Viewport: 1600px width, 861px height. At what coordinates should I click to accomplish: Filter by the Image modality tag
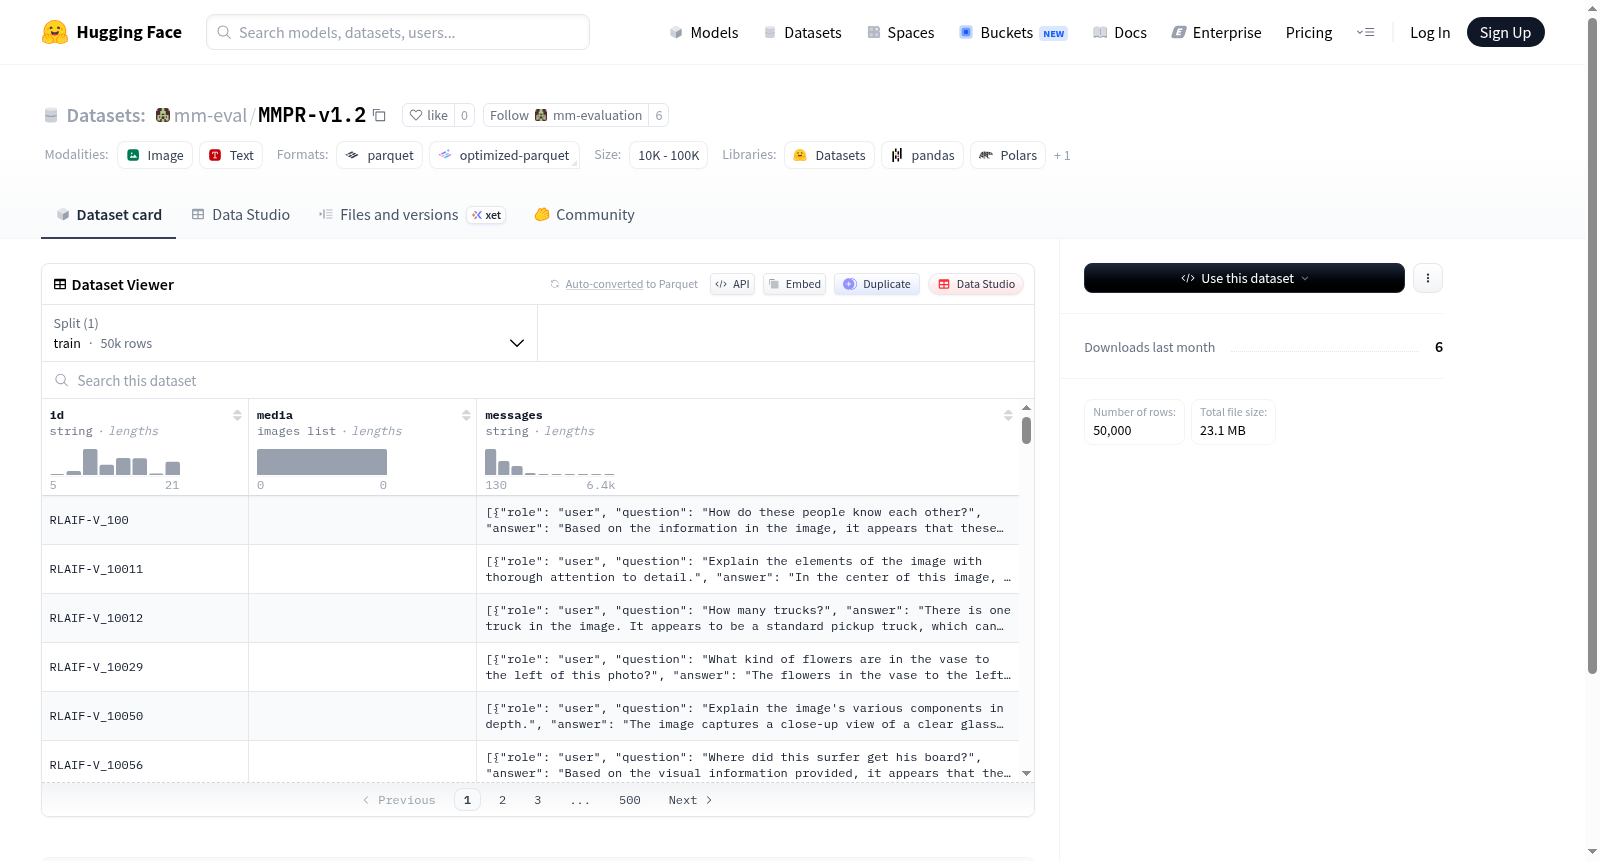(x=155, y=155)
